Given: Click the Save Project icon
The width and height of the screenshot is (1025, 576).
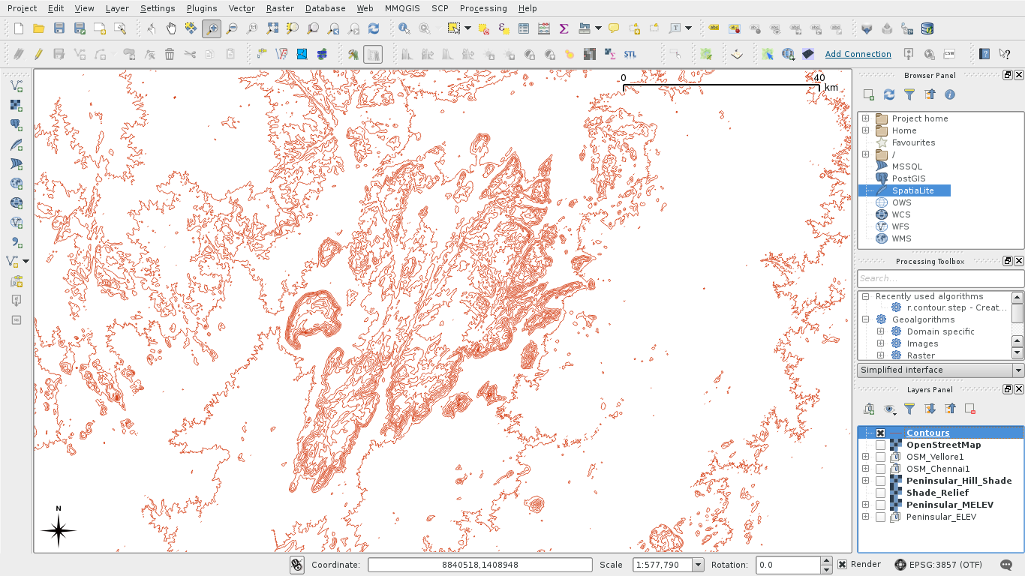Looking at the screenshot, I should pos(59,29).
